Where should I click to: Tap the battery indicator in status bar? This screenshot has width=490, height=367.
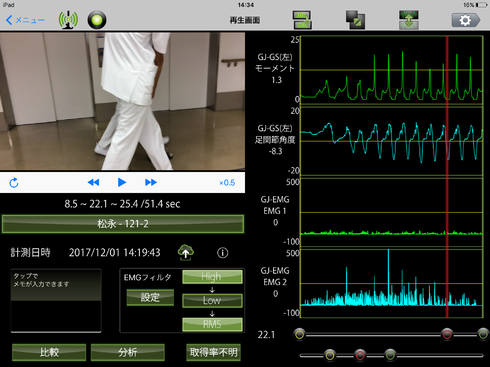(x=481, y=5)
